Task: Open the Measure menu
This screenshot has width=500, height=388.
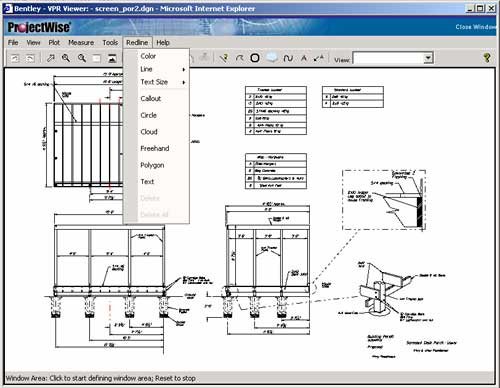Action: (x=81, y=43)
